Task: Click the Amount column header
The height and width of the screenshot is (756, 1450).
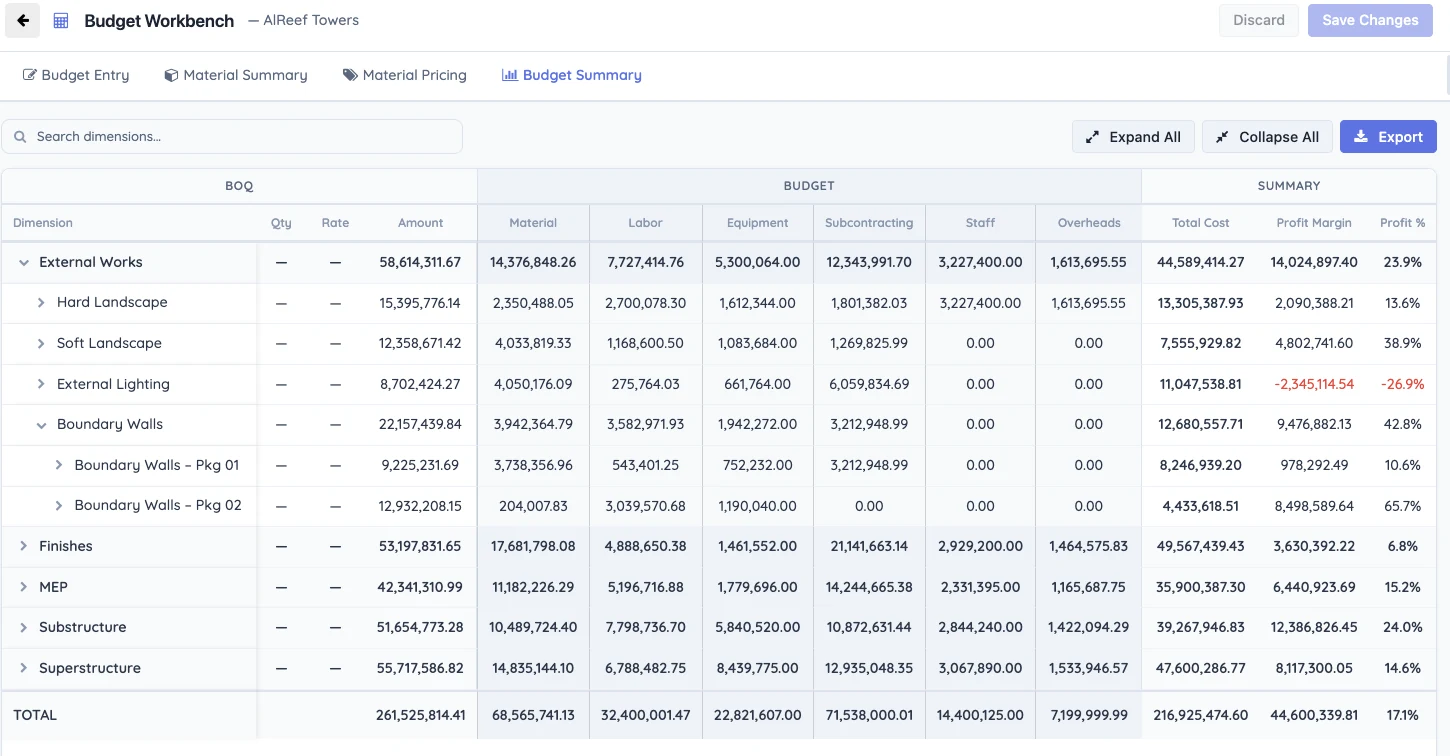Action: (421, 223)
